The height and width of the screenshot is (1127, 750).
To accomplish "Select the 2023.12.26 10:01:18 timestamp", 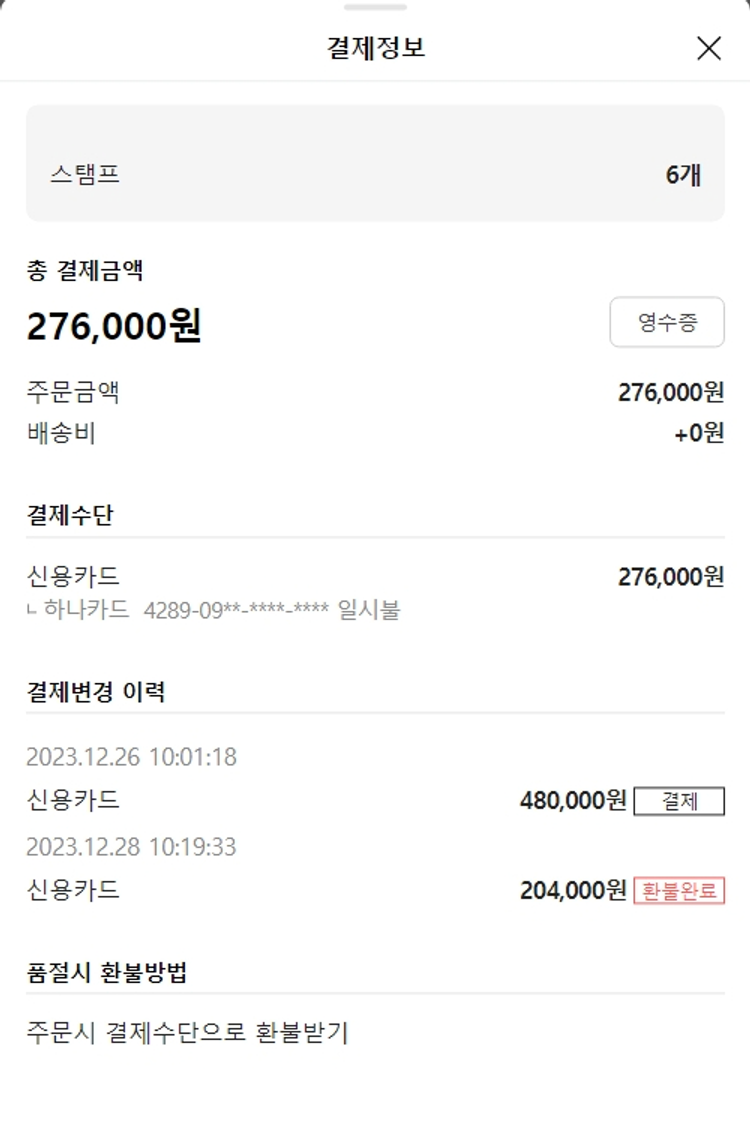I will (x=132, y=757).
